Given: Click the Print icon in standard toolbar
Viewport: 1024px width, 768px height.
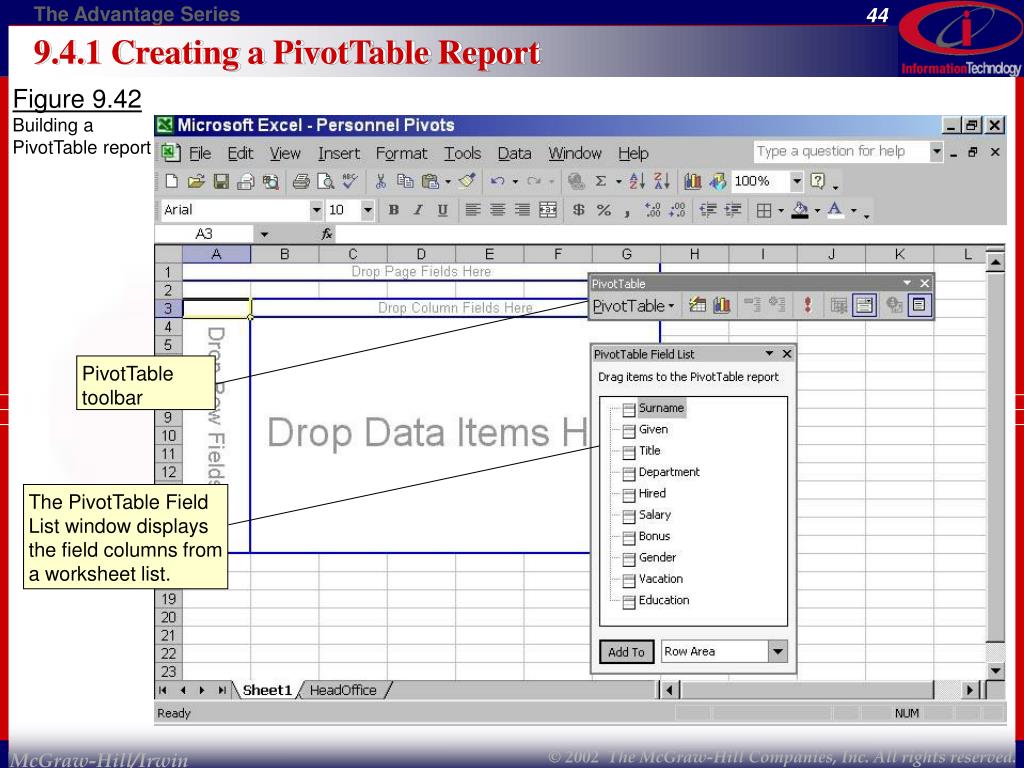Looking at the screenshot, I should pyautogui.click(x=300, y=182).
